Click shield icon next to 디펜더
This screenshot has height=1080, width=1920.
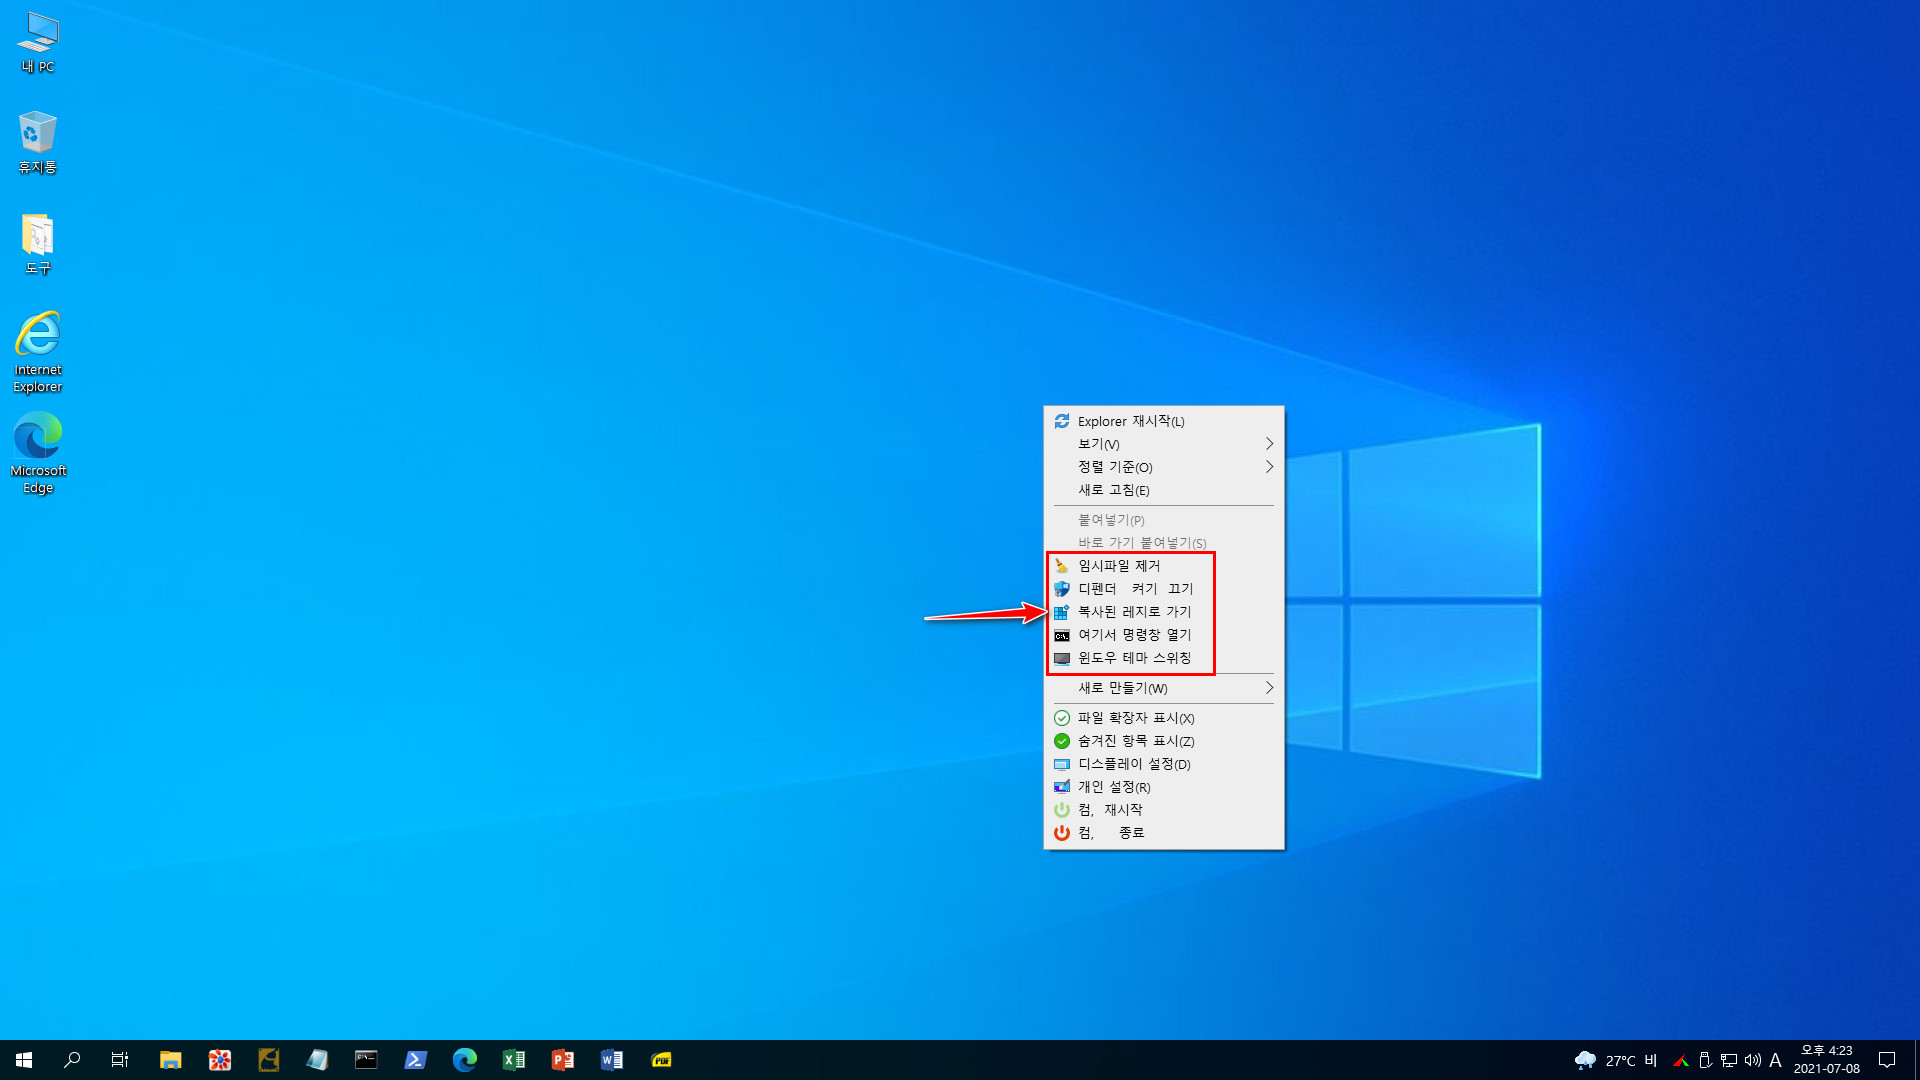pyautogui.click(x=1062, y=589)
